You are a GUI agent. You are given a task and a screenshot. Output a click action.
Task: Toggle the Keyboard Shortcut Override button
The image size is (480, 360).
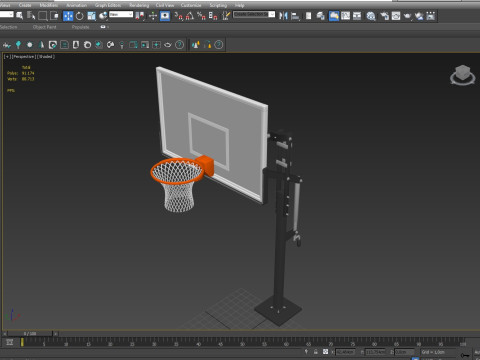click(165, 16)
